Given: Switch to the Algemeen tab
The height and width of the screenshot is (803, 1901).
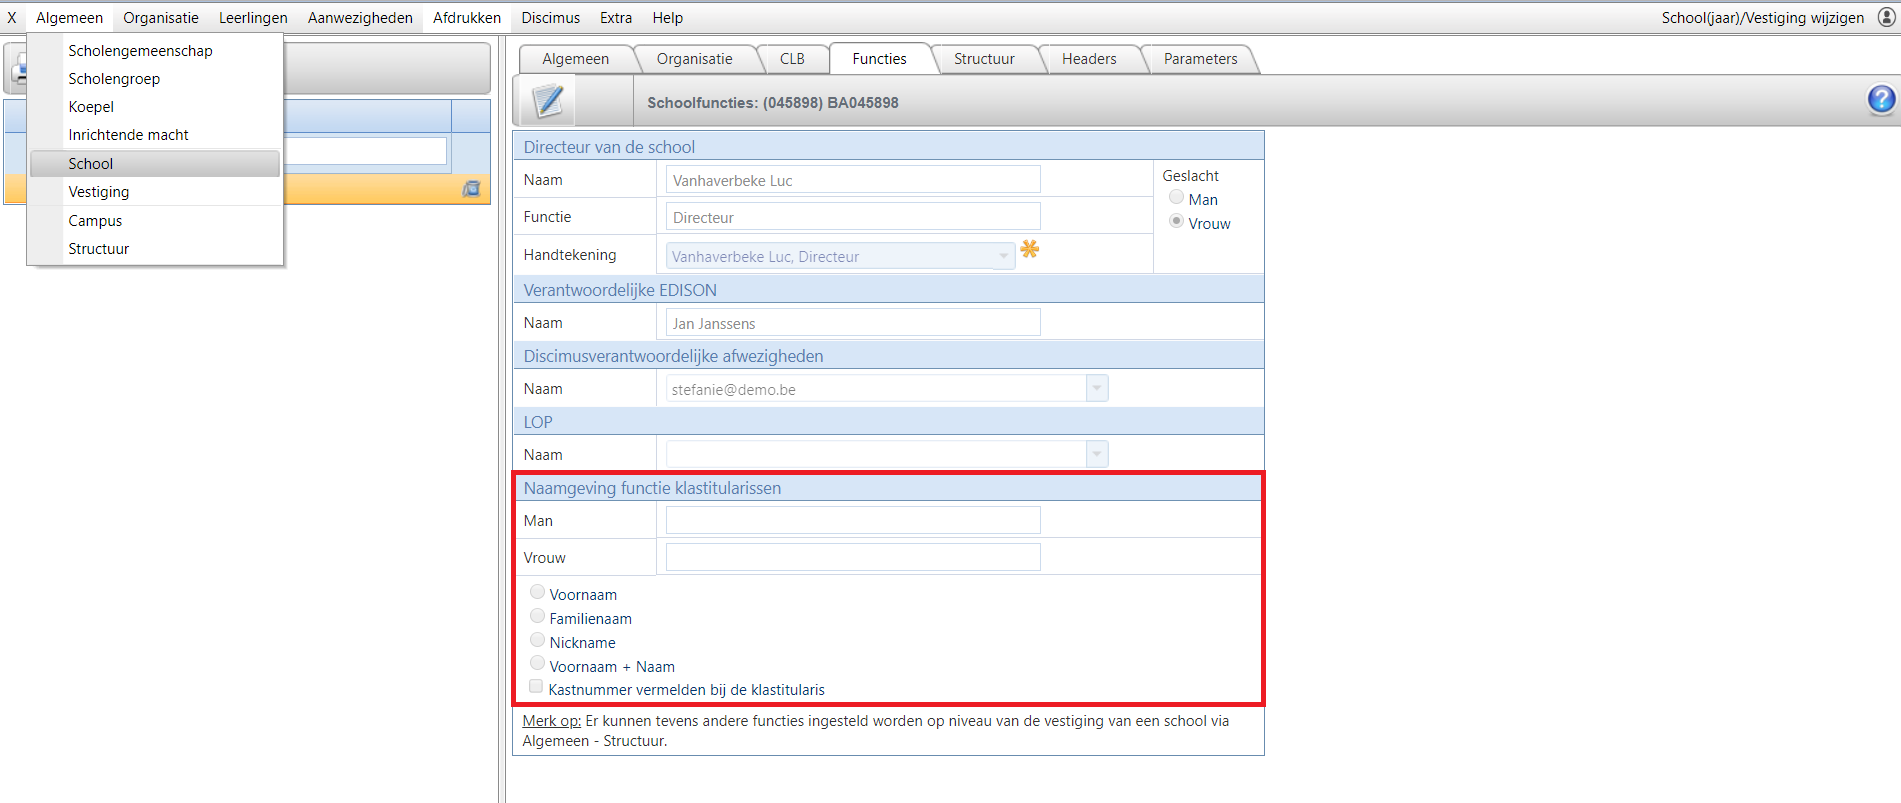Looking at the screenshot, I should [x=576, y=59].
